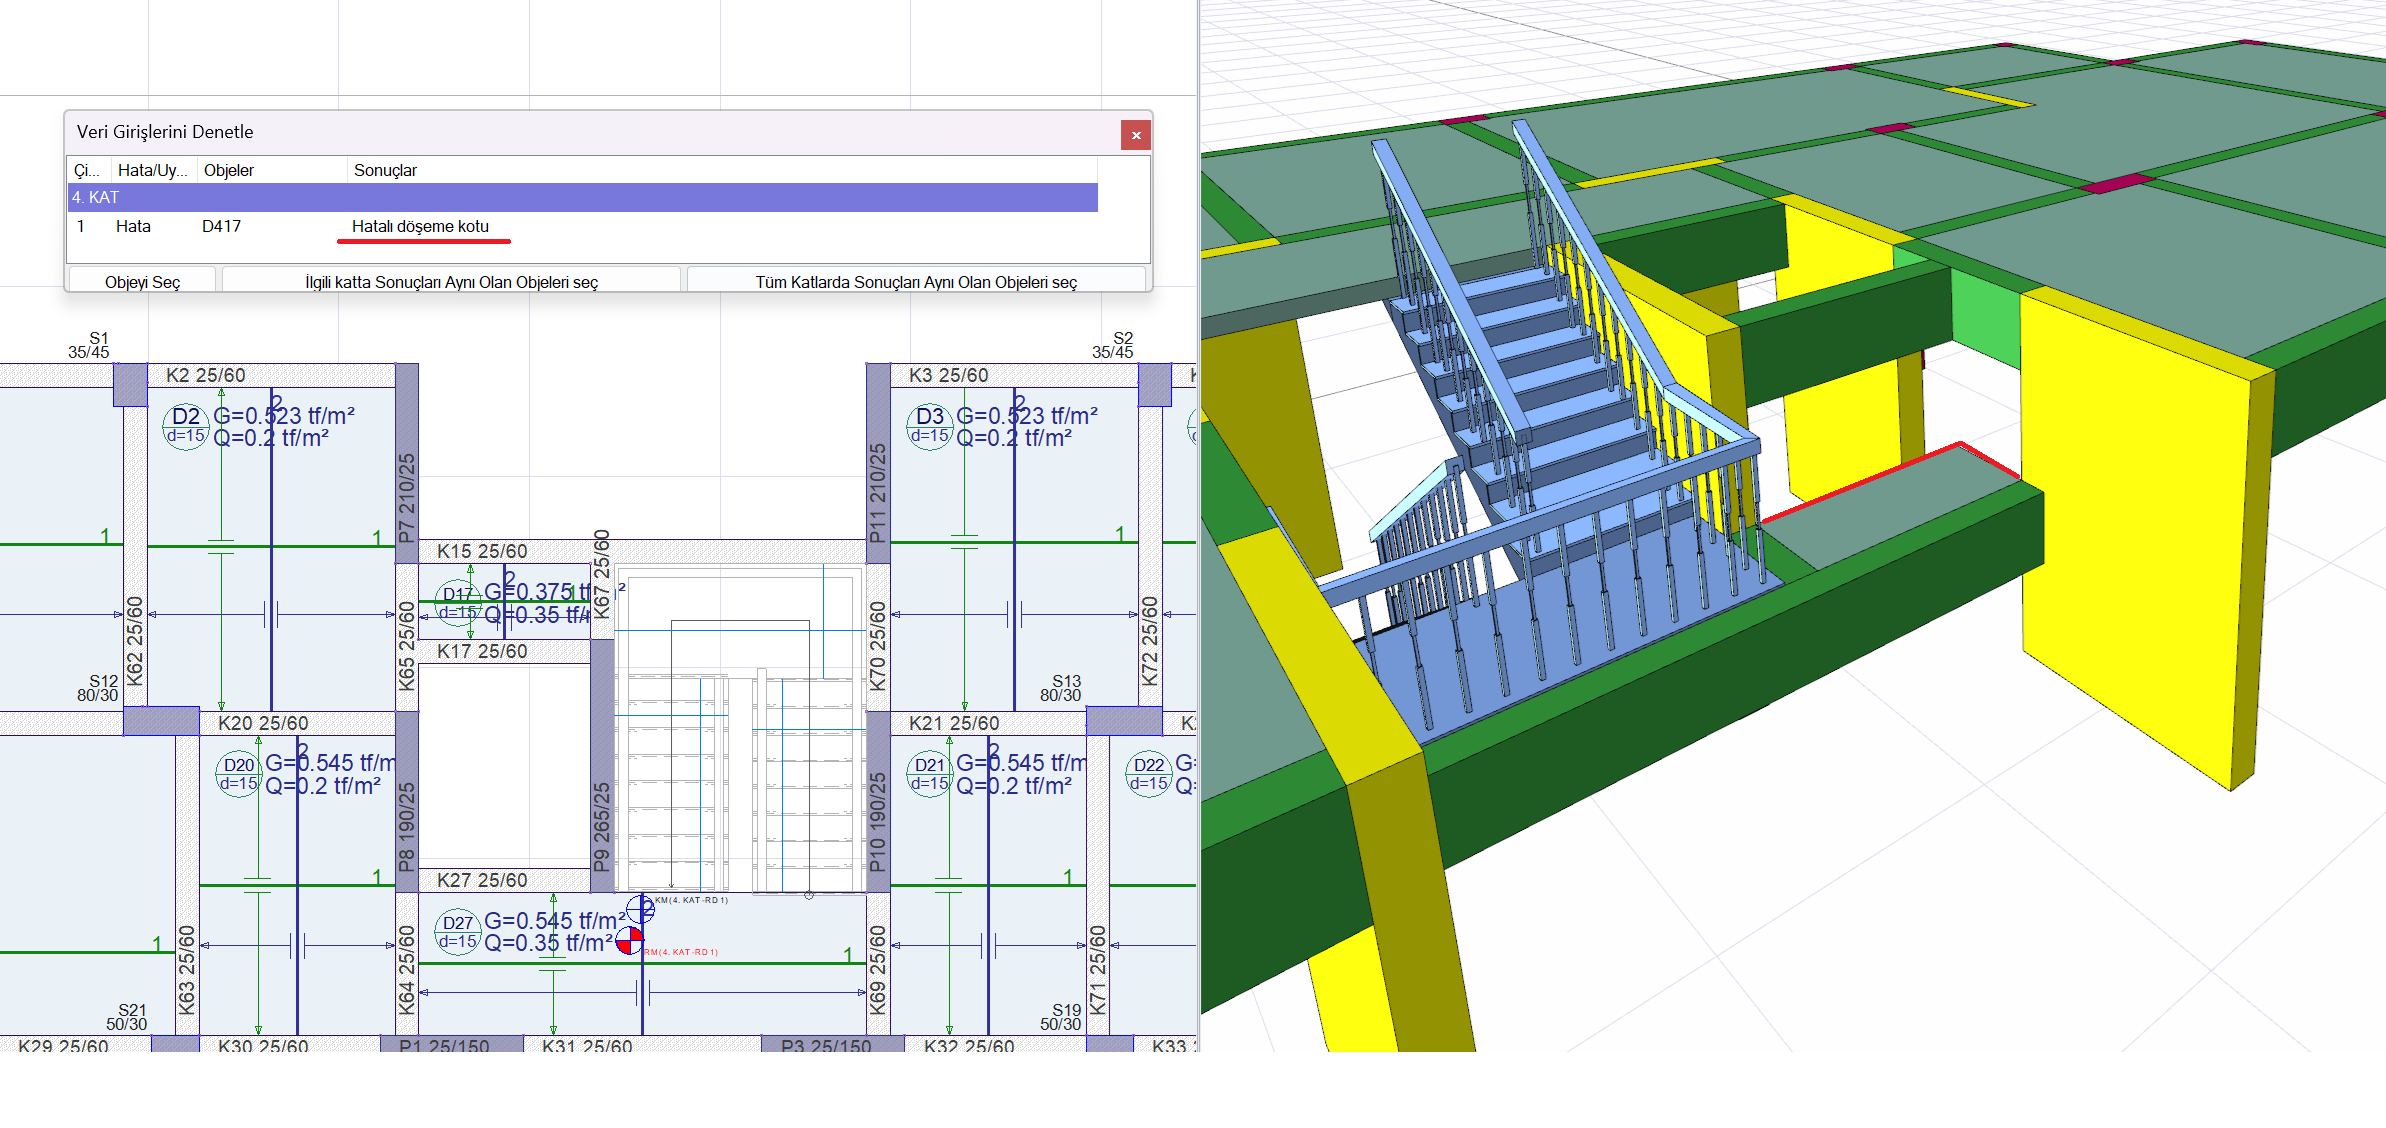Screen dimensions: 2386x1128
Task: Click the S12 80/30 column label
Action: click(98, 688)
